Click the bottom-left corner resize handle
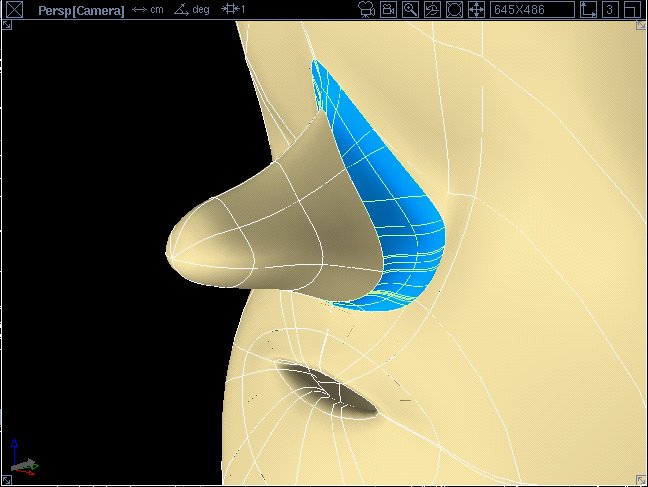648x487 pixels. 7,480
